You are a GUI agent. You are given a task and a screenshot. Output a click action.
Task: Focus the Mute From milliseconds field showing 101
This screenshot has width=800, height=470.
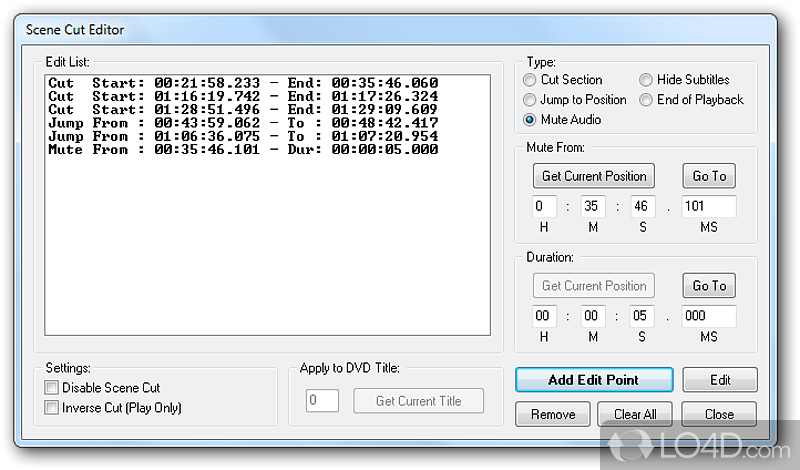click(x=709, y=207)
